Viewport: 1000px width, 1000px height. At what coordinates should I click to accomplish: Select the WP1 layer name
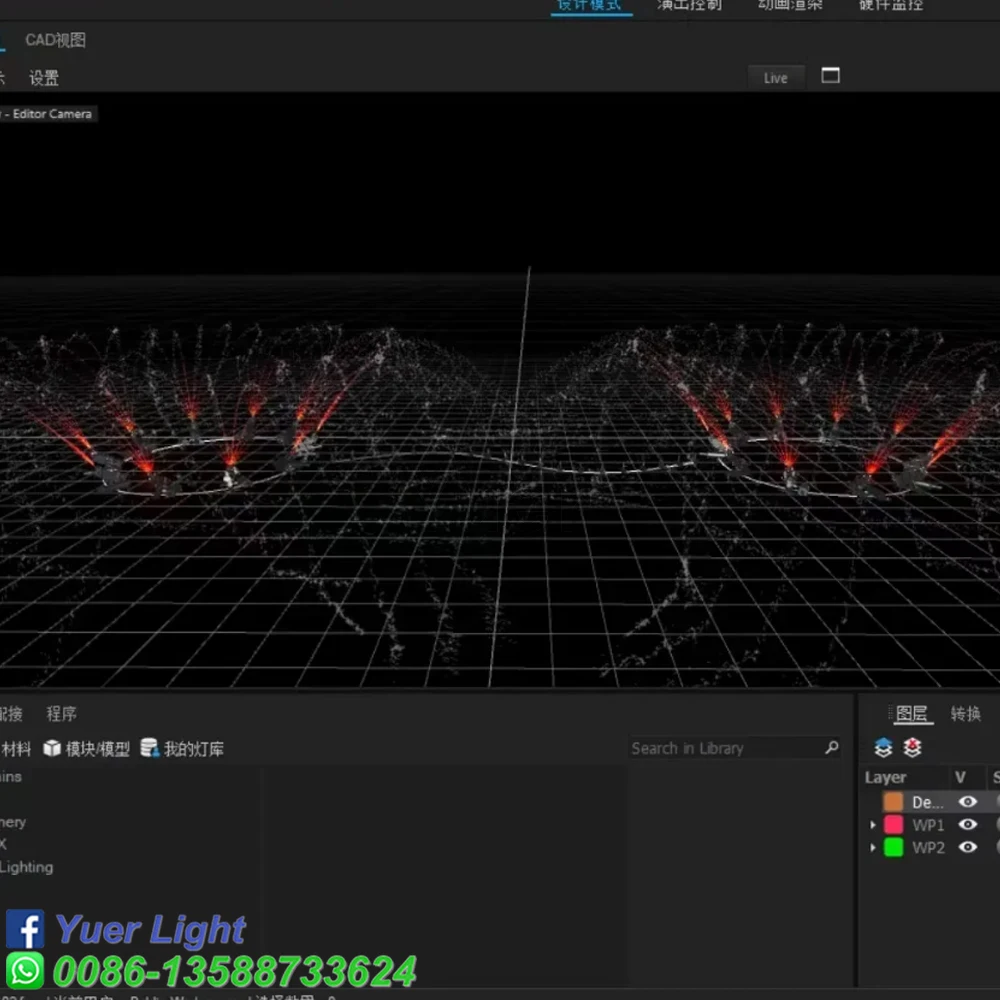pyautogui.click(x=928, y=825)
